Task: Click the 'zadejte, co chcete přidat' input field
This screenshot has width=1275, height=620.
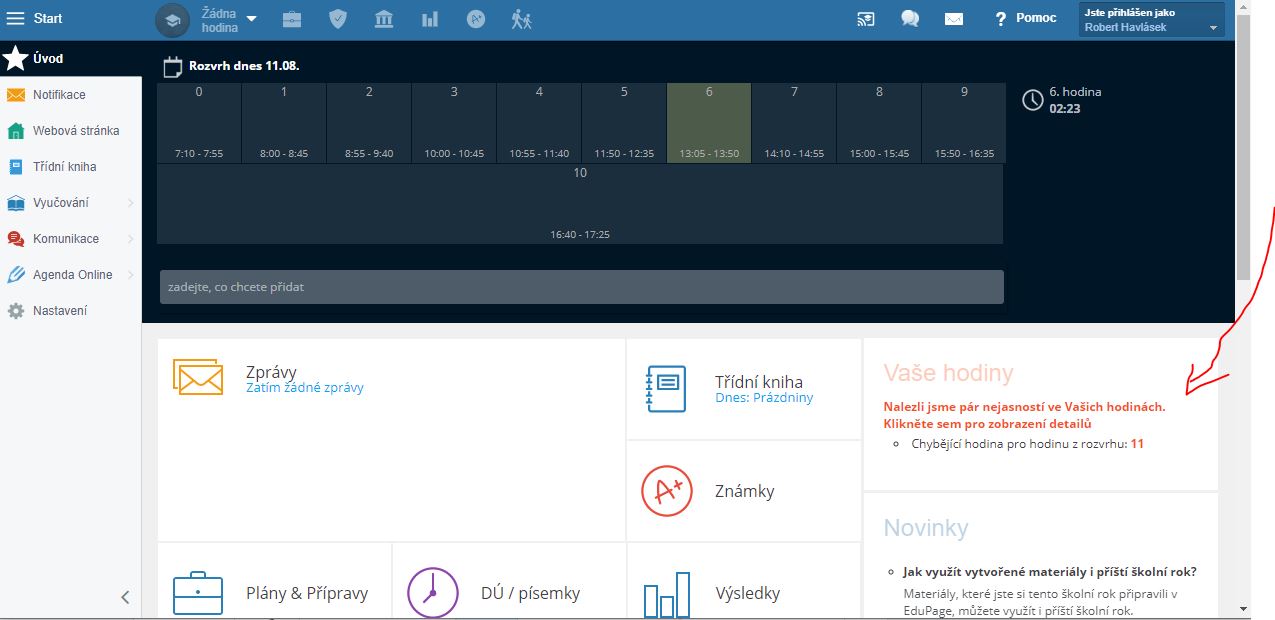Action: 581,287
